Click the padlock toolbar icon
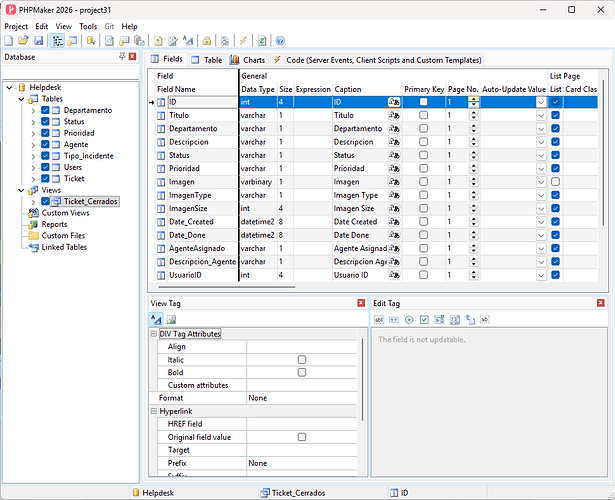 click(207, 40)
